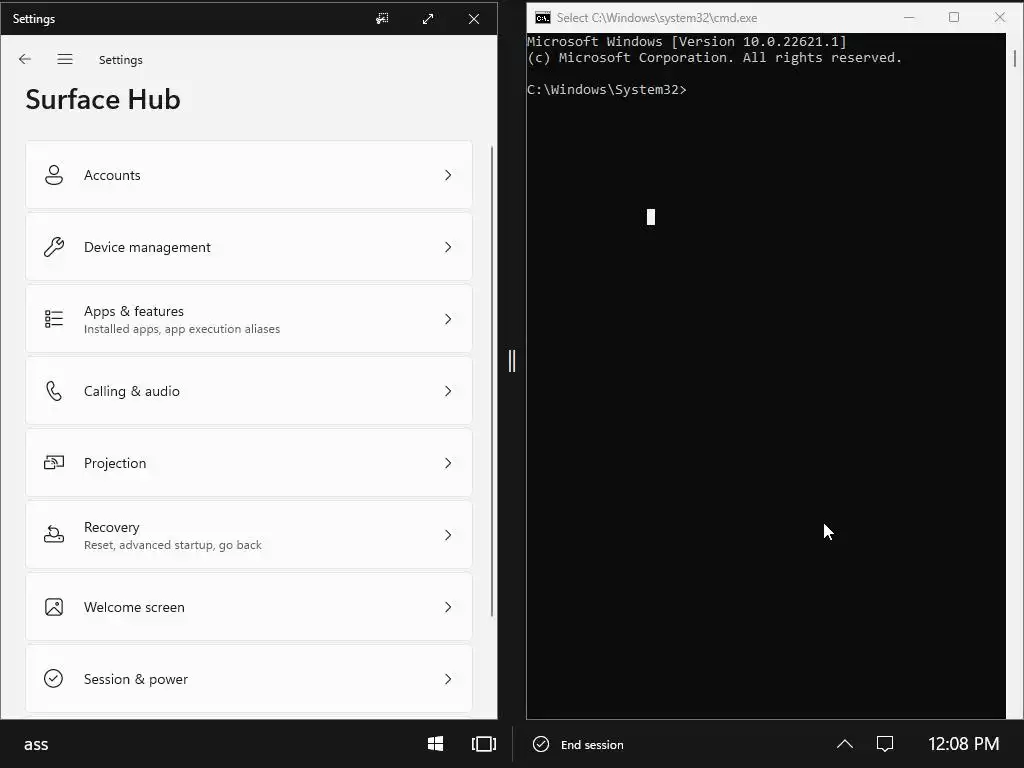Image resolution: width=1024 pixels, height=768 pixels.
Task: Expand Settings window to full screen
Action: coord(428,19)
